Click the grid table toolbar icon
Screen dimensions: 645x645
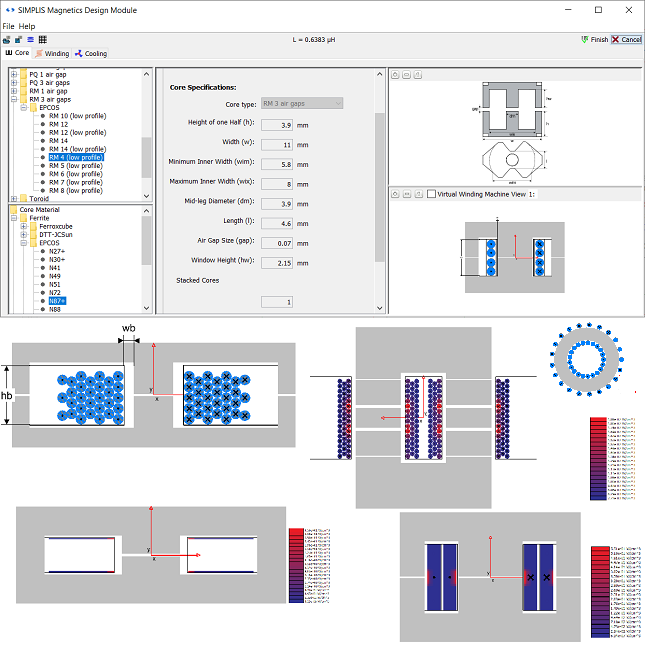[x=43, y=39]
